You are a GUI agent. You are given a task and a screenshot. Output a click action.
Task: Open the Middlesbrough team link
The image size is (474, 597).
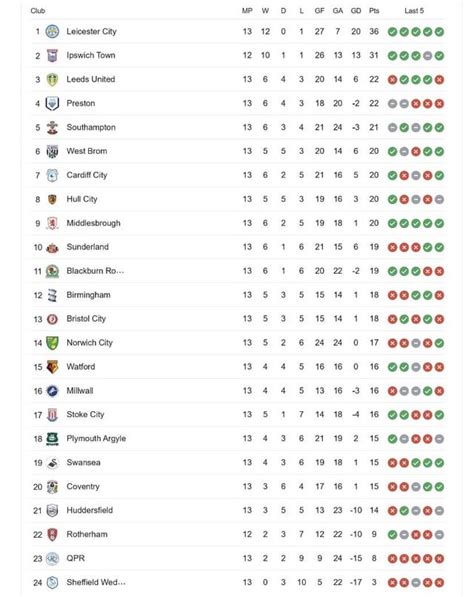pyautogui.click(x=93, y=223)
